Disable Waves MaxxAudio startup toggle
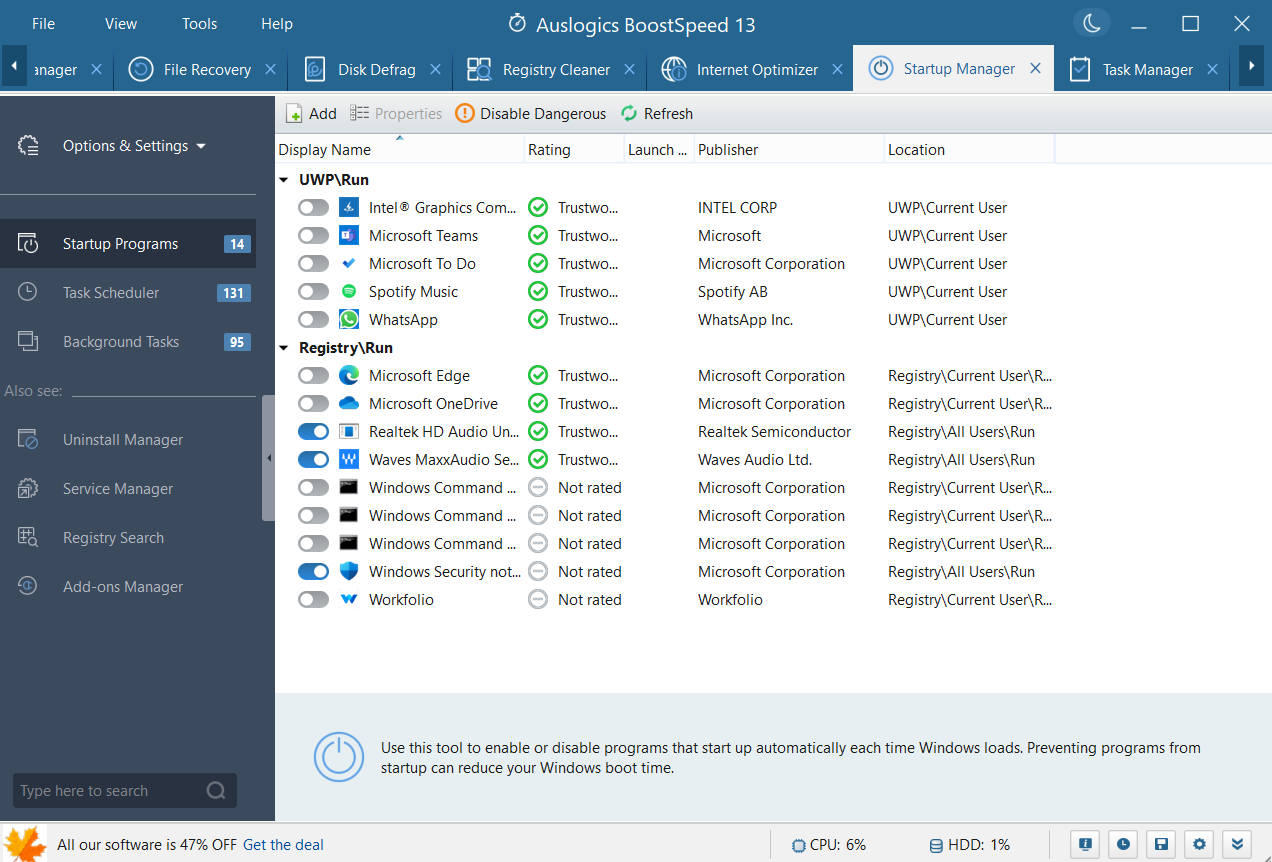Image resolution: width=1272 pixels, height=862 pixels. point(314,460)
